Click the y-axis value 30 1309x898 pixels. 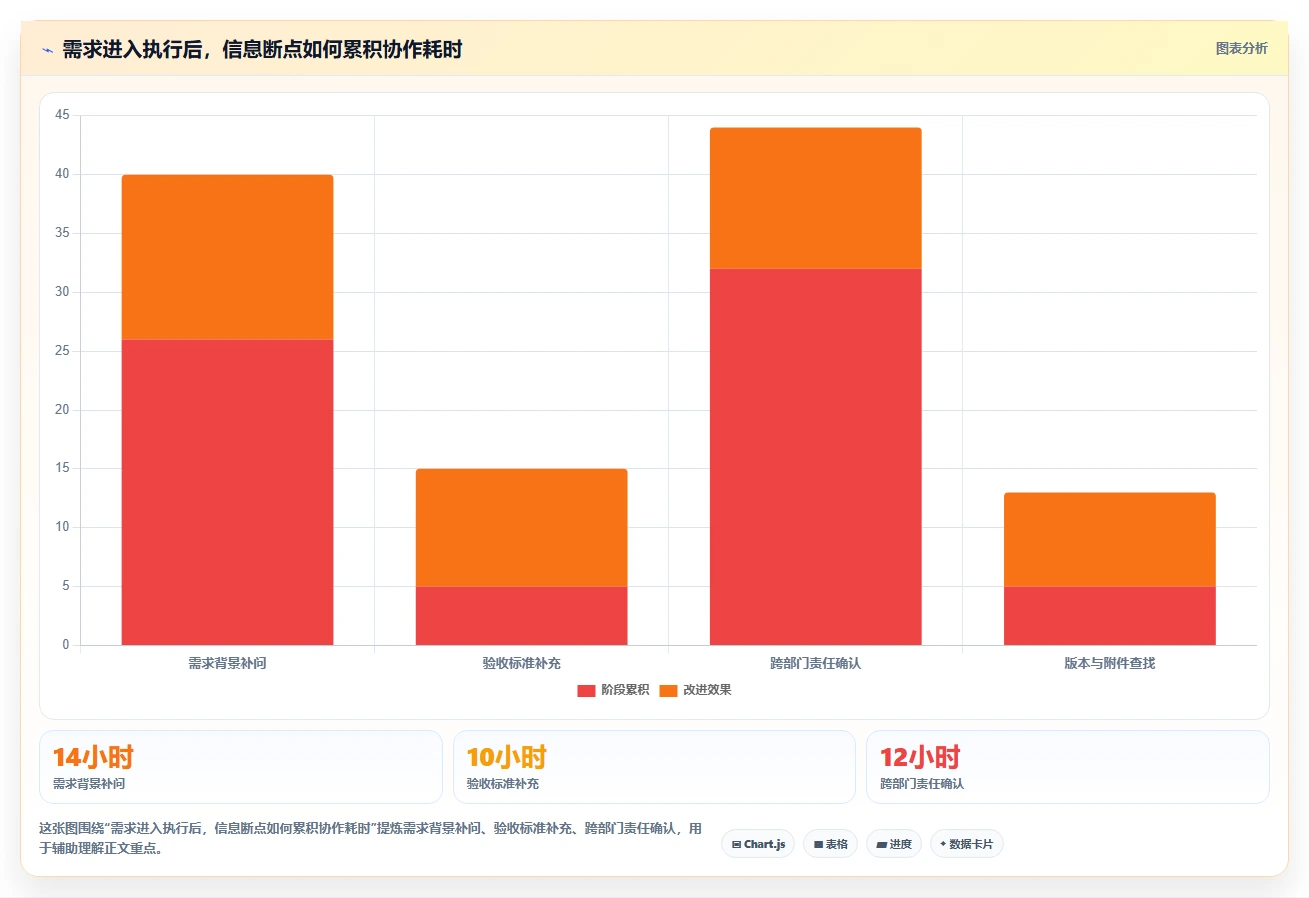click(x=62, y=292)
